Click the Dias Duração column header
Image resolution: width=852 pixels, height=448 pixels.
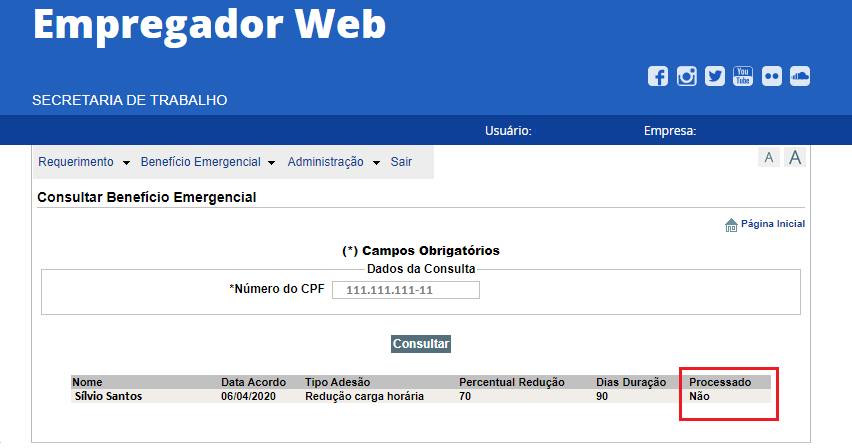click(631, 382)
